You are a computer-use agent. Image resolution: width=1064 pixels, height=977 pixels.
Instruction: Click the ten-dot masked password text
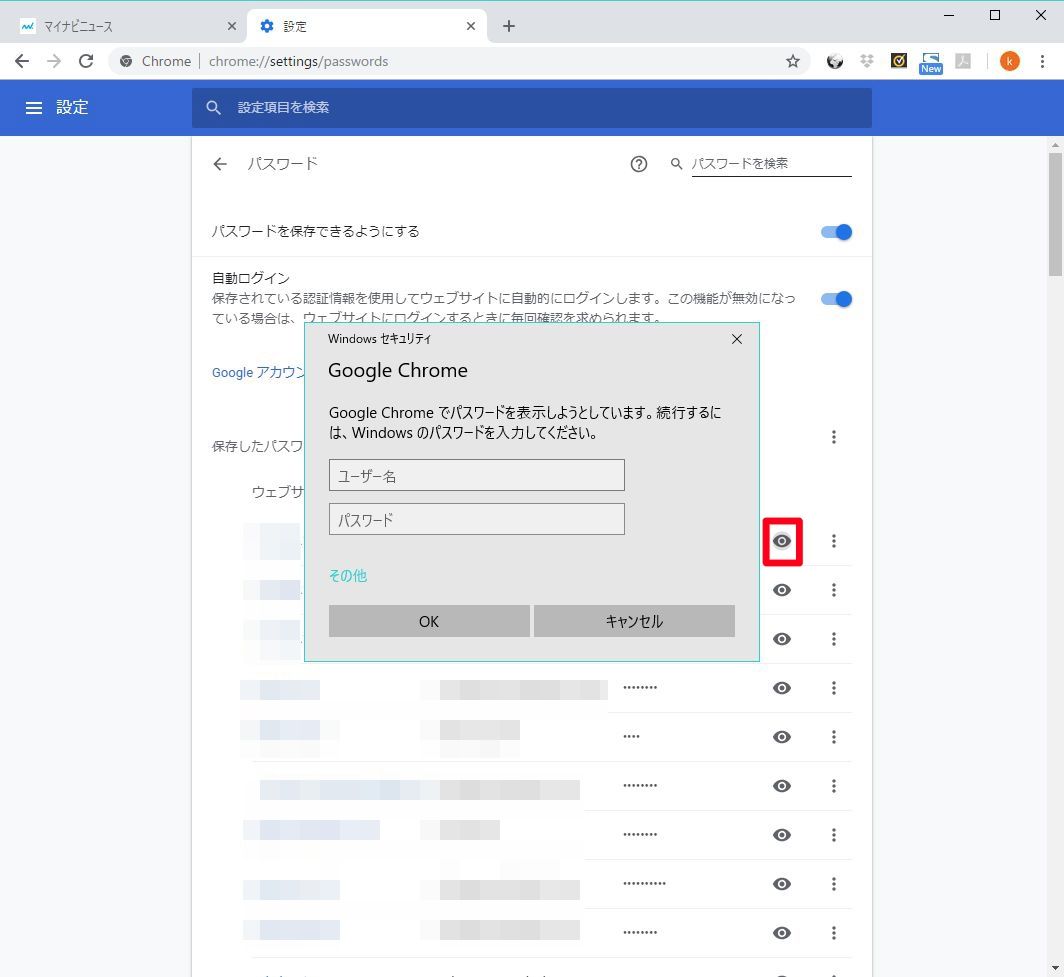click(644, 884)
